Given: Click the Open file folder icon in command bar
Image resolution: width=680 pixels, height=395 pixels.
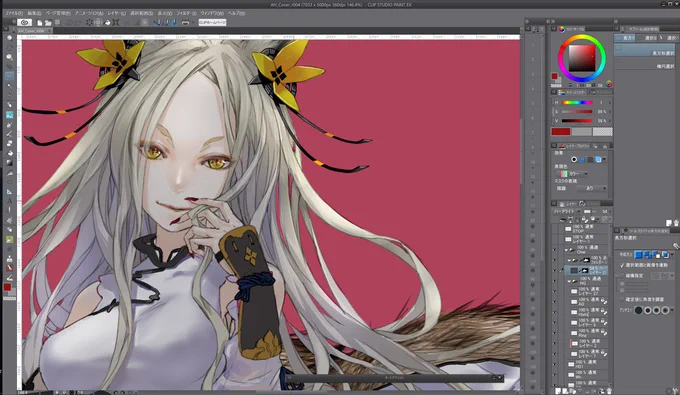Looking at the screenshot, I should coord(48,23).
